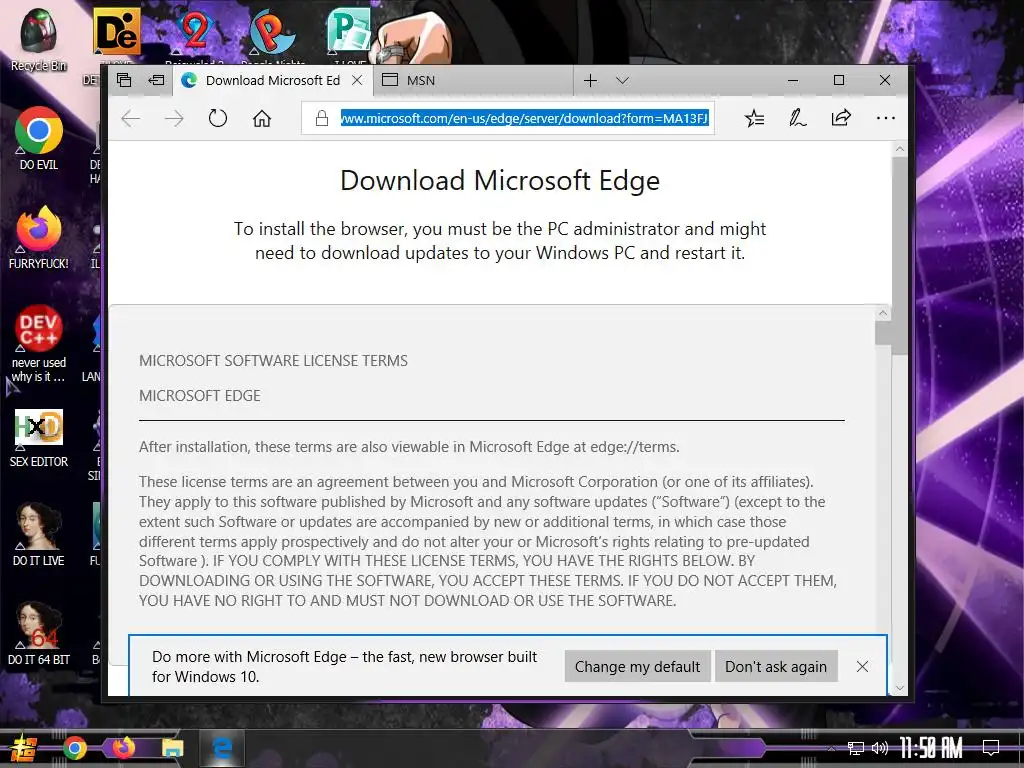Click the Download Microsoft Edge heading
The height and width of the screenshot is (768, 1024).
point(500,180)
